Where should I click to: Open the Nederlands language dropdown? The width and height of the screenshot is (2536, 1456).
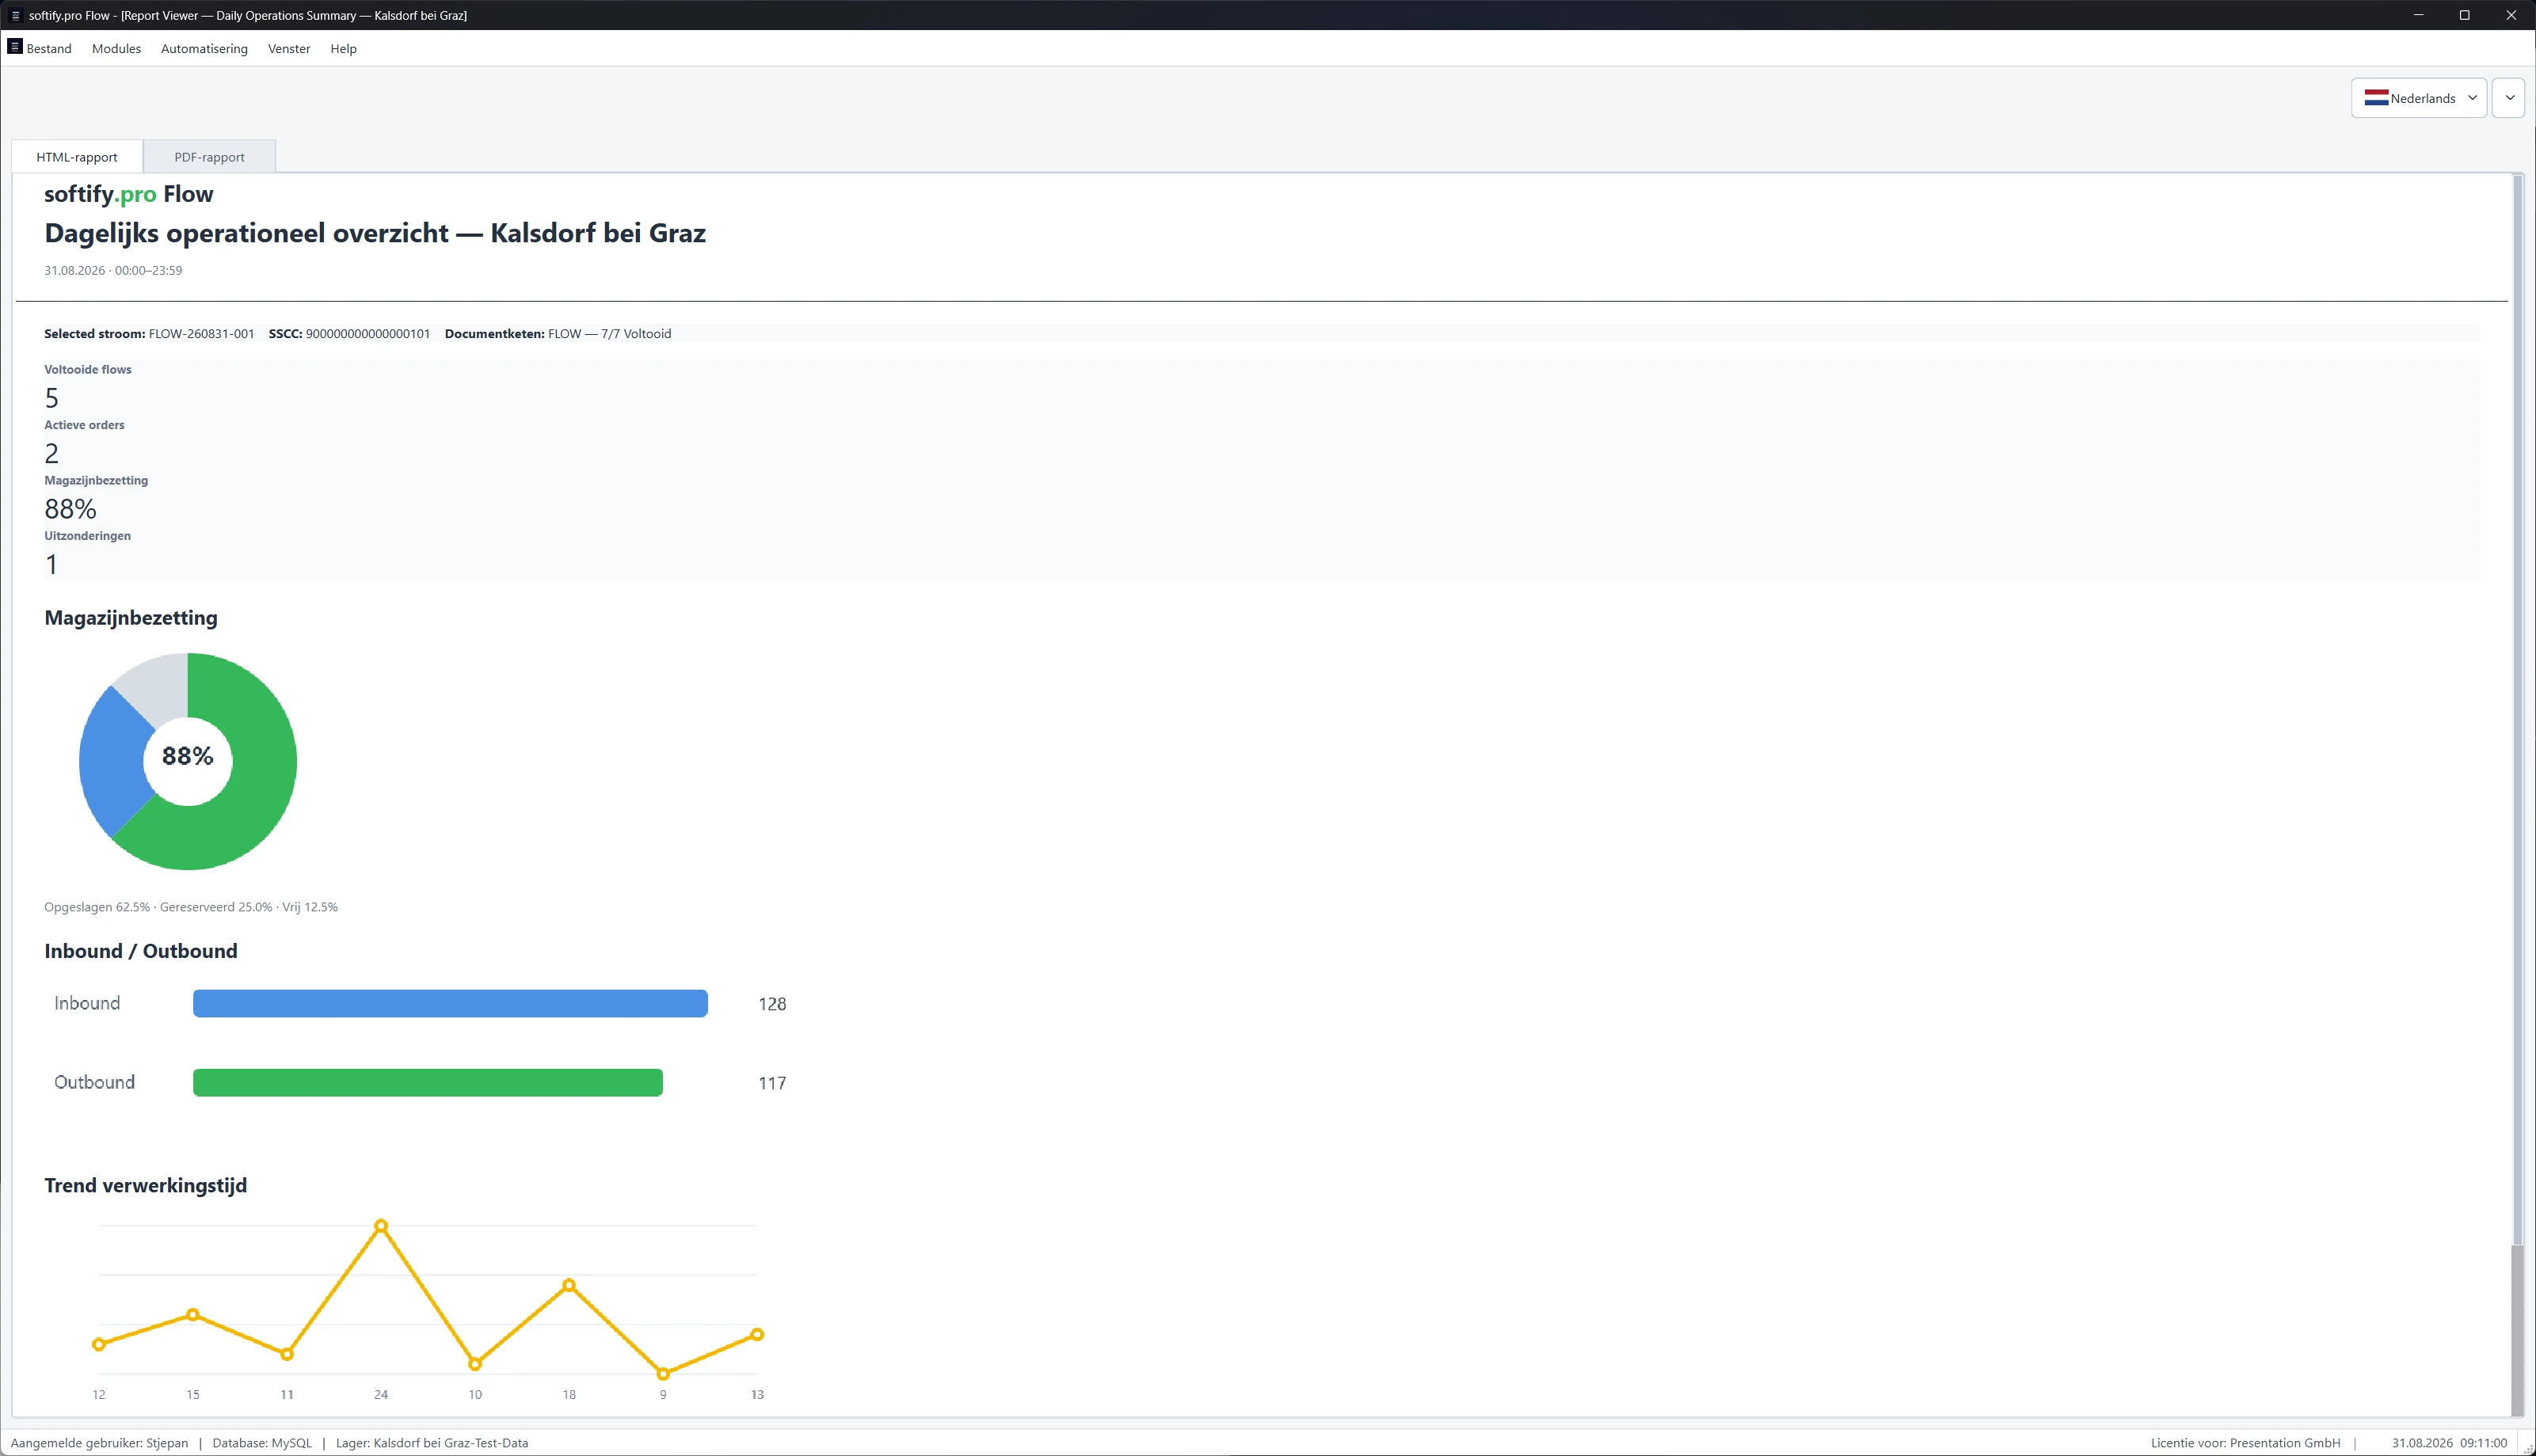point(2418,98)
